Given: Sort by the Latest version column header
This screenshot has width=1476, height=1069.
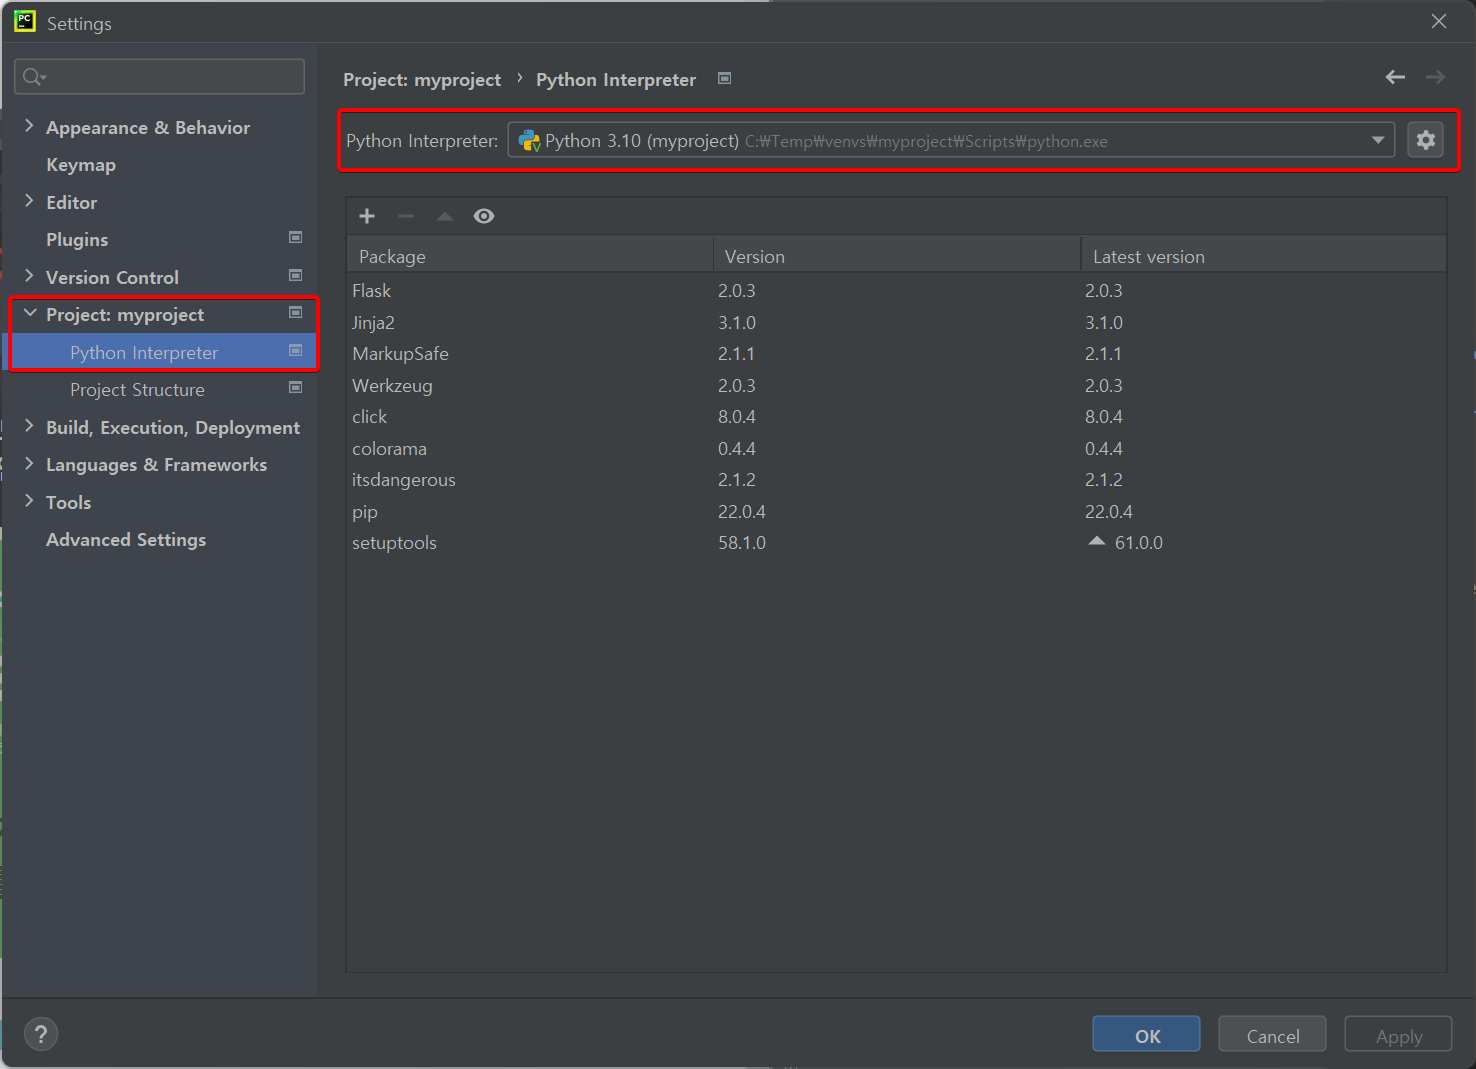Looking at the screenshot, I should coord(1264,256).
